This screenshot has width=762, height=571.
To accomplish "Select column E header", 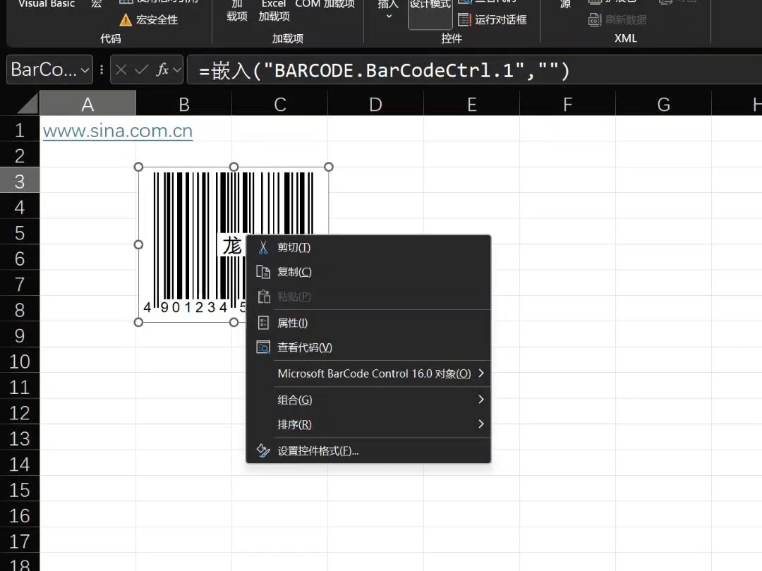I will pos(471,104).
